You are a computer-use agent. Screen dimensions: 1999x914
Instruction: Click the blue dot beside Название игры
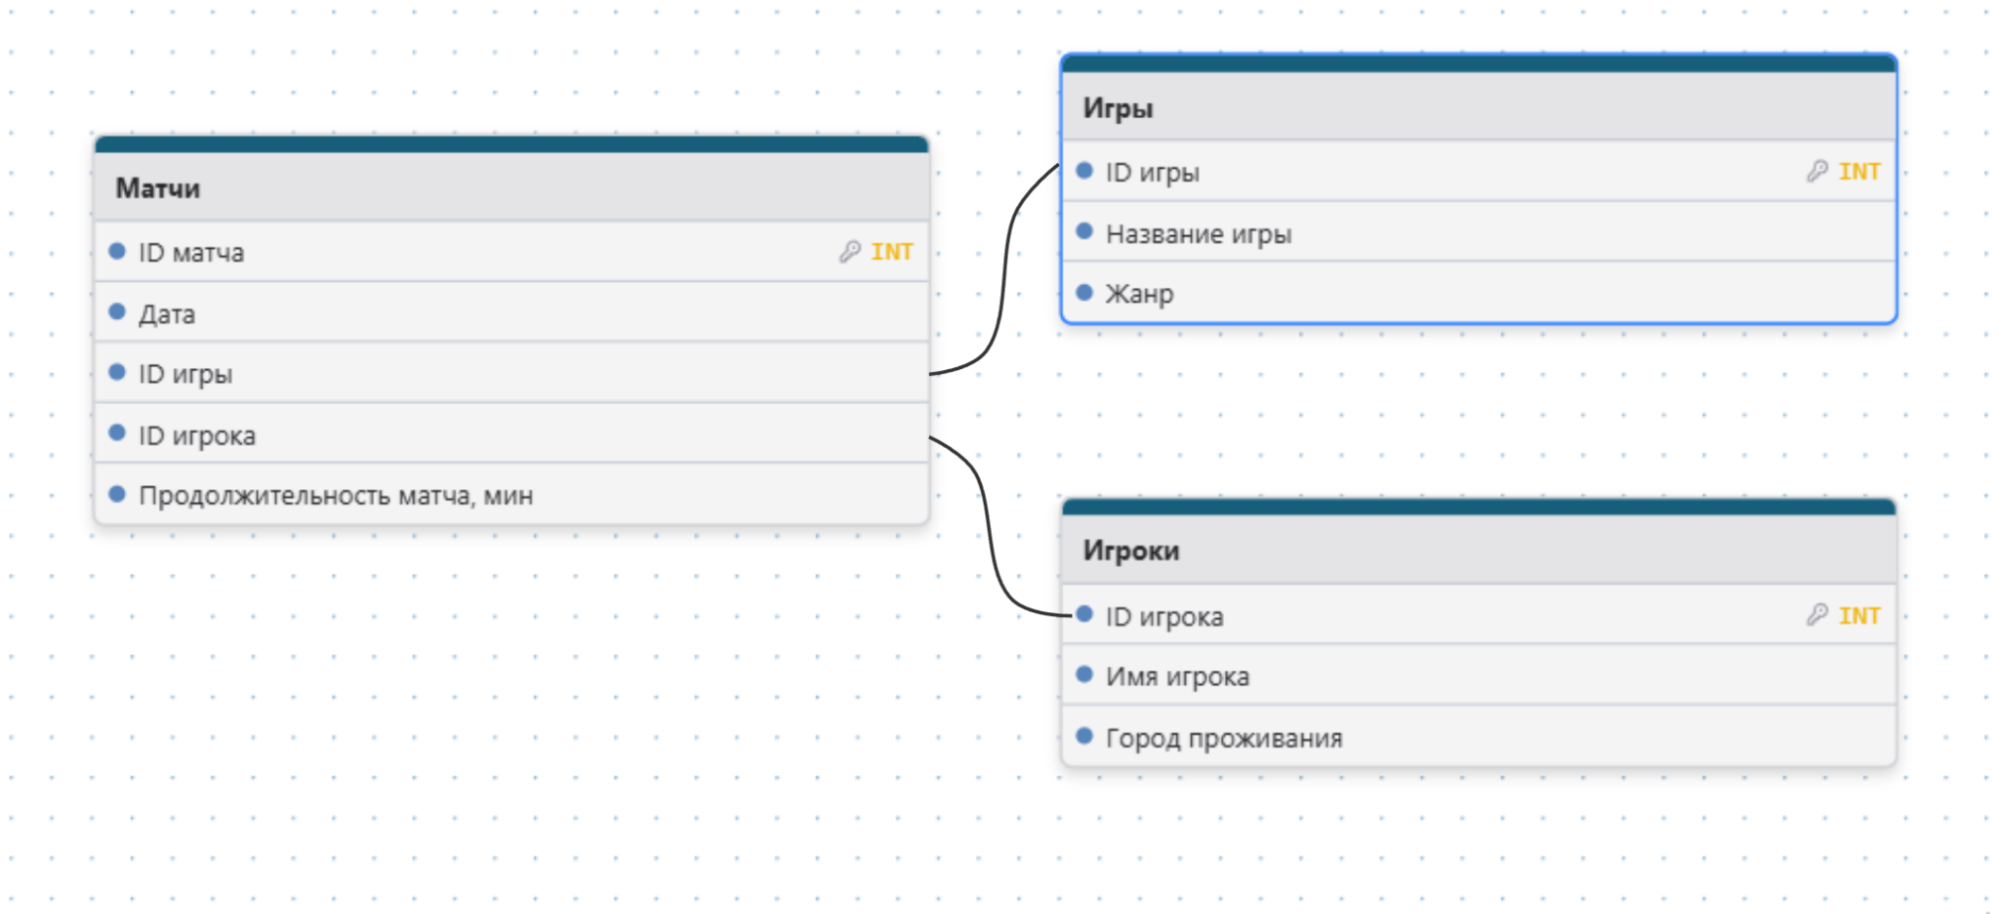coord(1084,231)
